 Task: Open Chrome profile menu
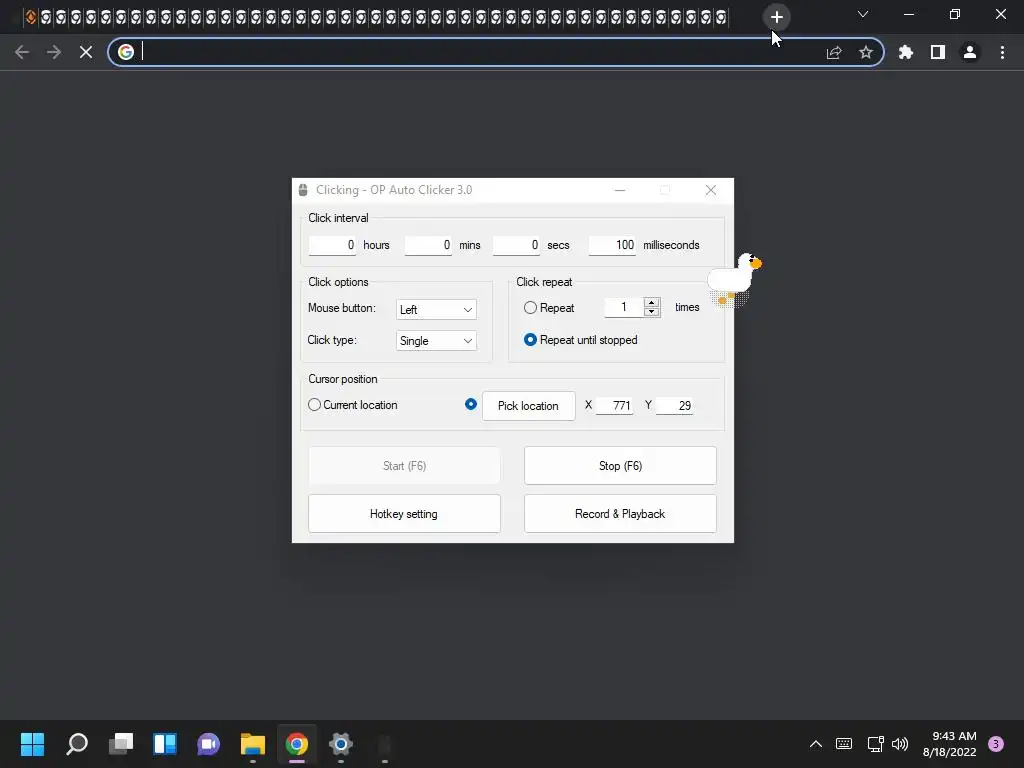pyautogui.click(x=970, y=52)
